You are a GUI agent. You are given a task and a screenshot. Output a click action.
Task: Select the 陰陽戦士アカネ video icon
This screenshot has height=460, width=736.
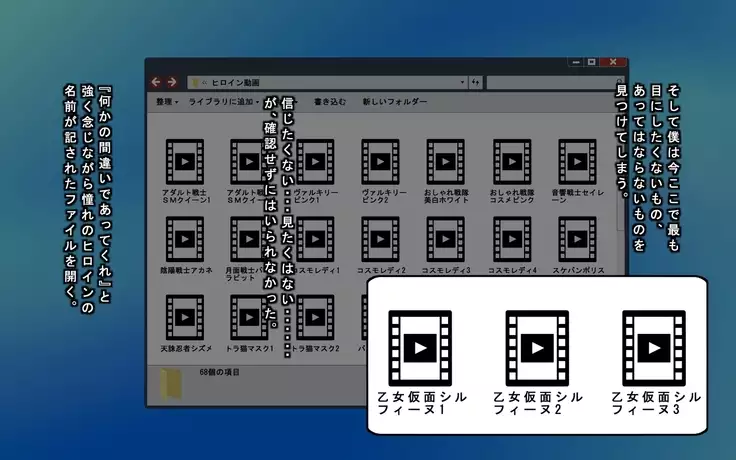[185, 239]
